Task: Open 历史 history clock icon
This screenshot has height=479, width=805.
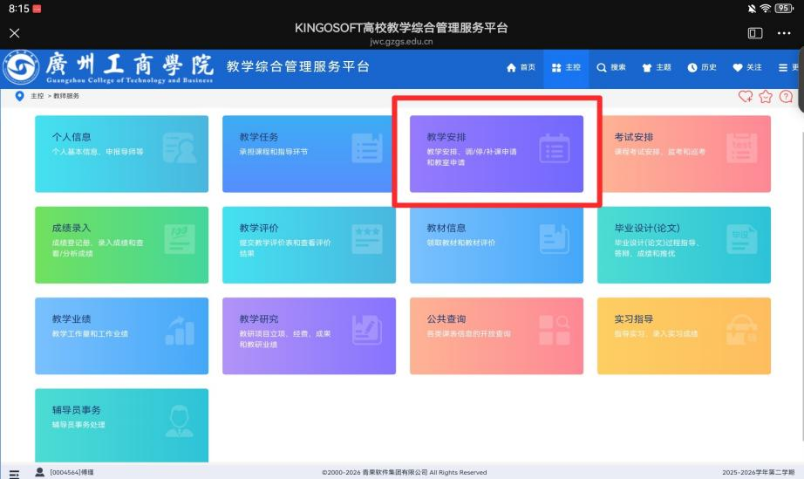Action: [691, 67]
